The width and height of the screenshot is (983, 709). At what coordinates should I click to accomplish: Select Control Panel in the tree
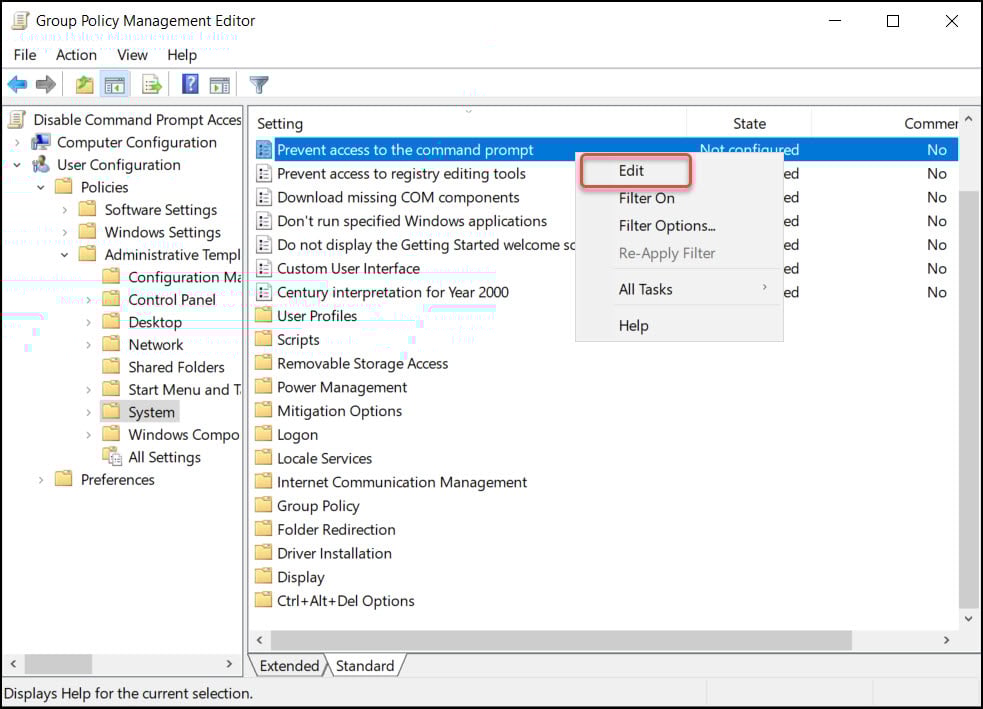[x=172, y=300]
